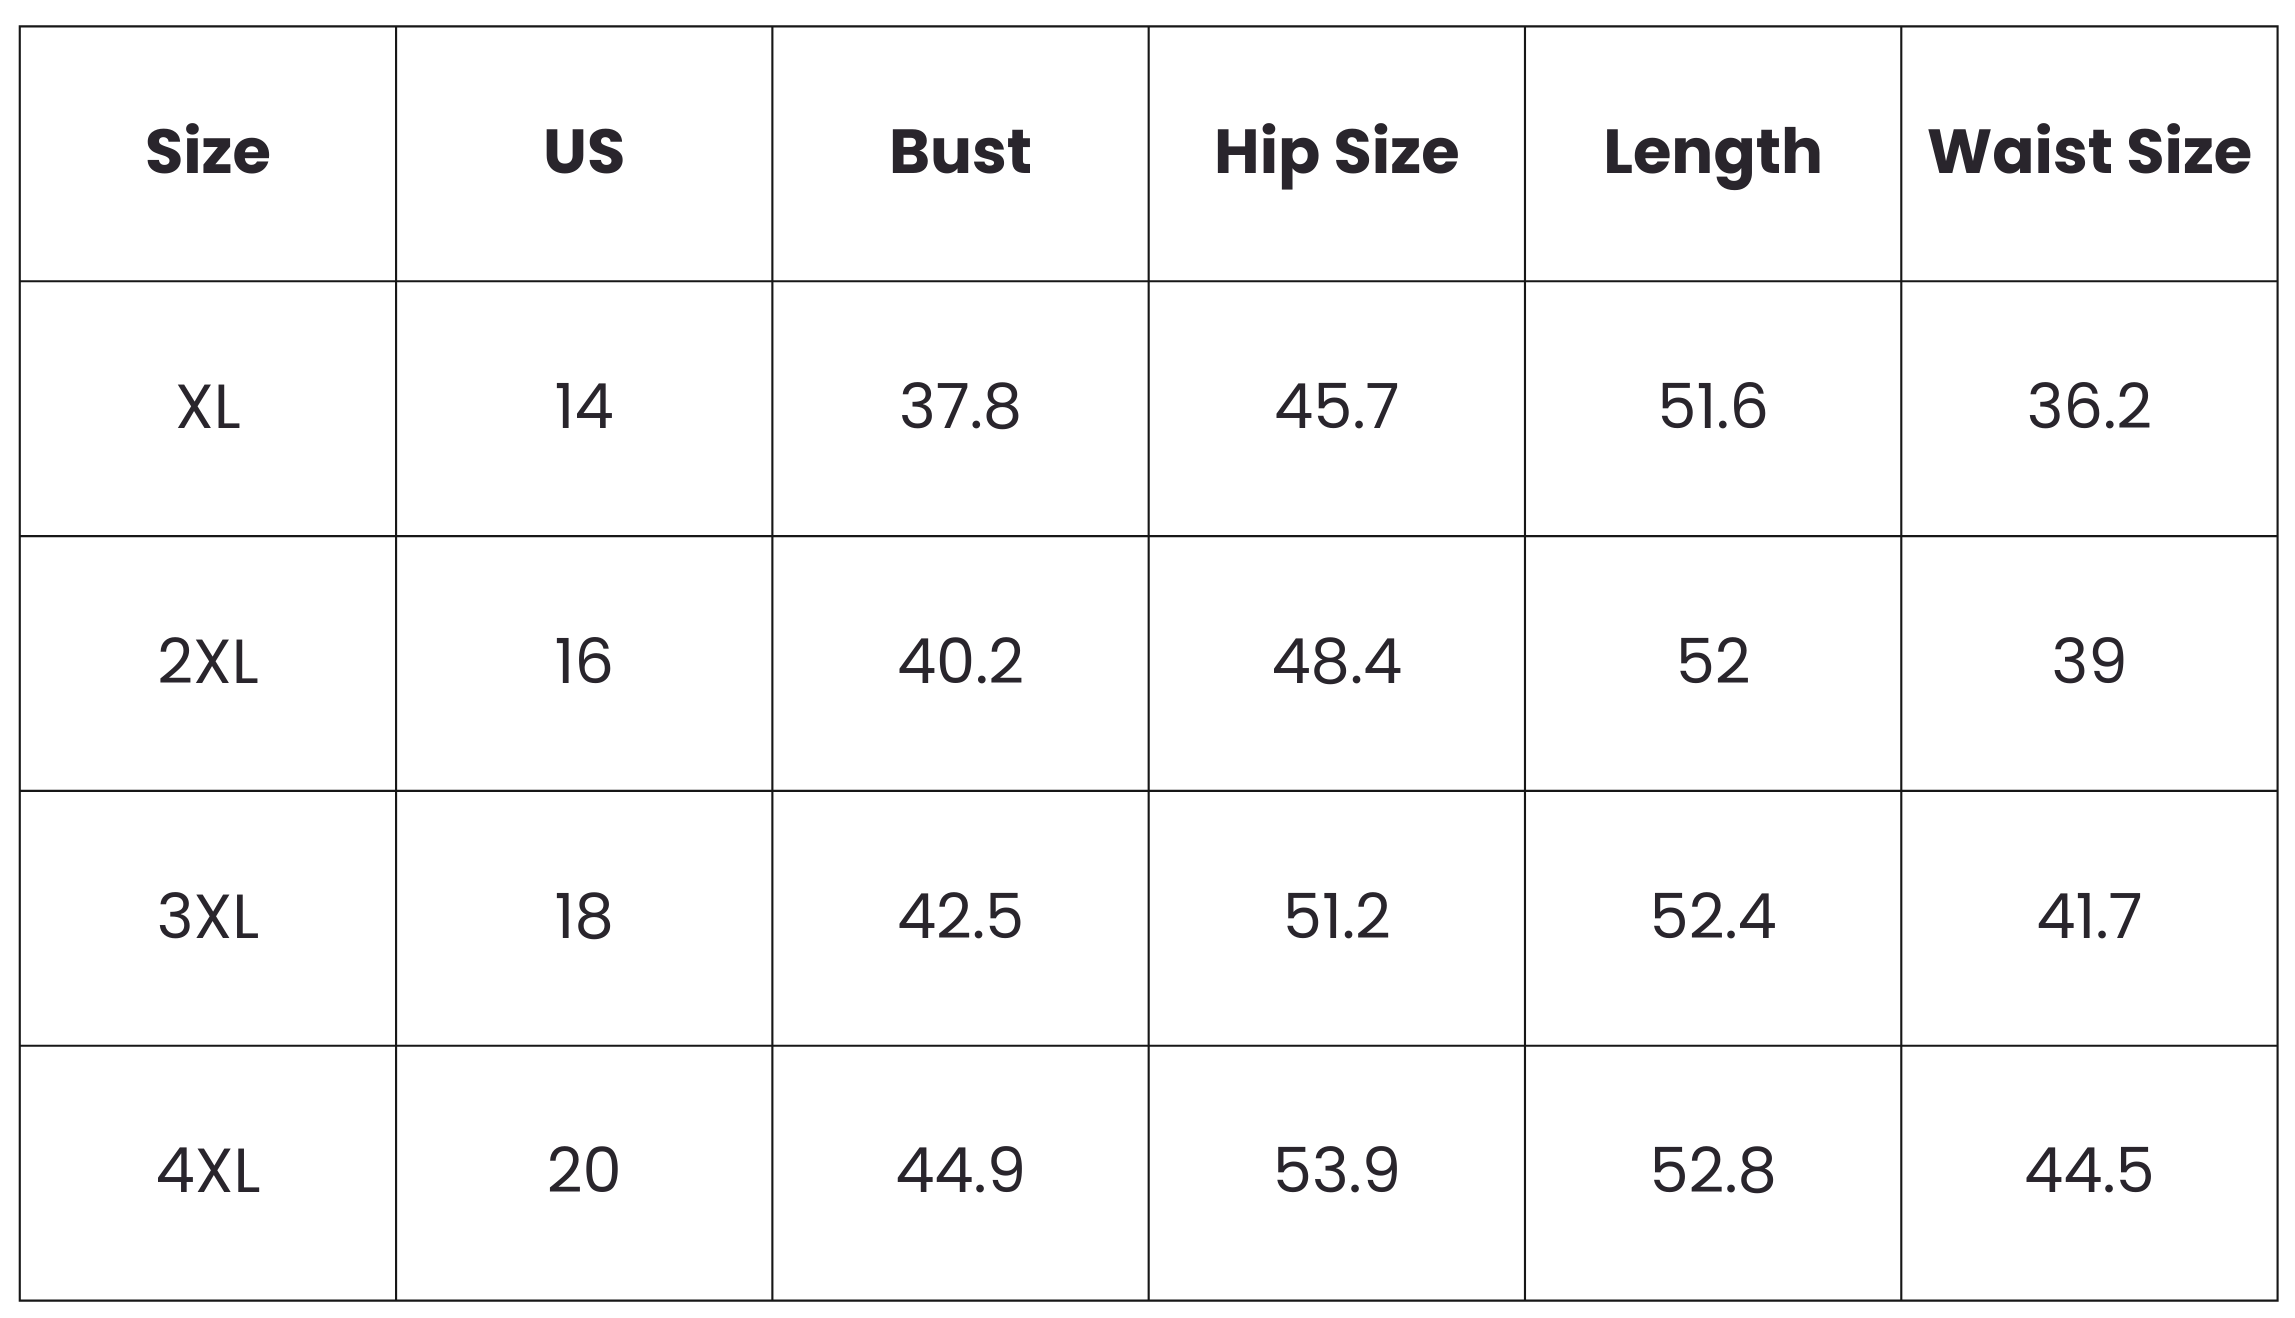Select the 3XL size cell

(208, 917)
